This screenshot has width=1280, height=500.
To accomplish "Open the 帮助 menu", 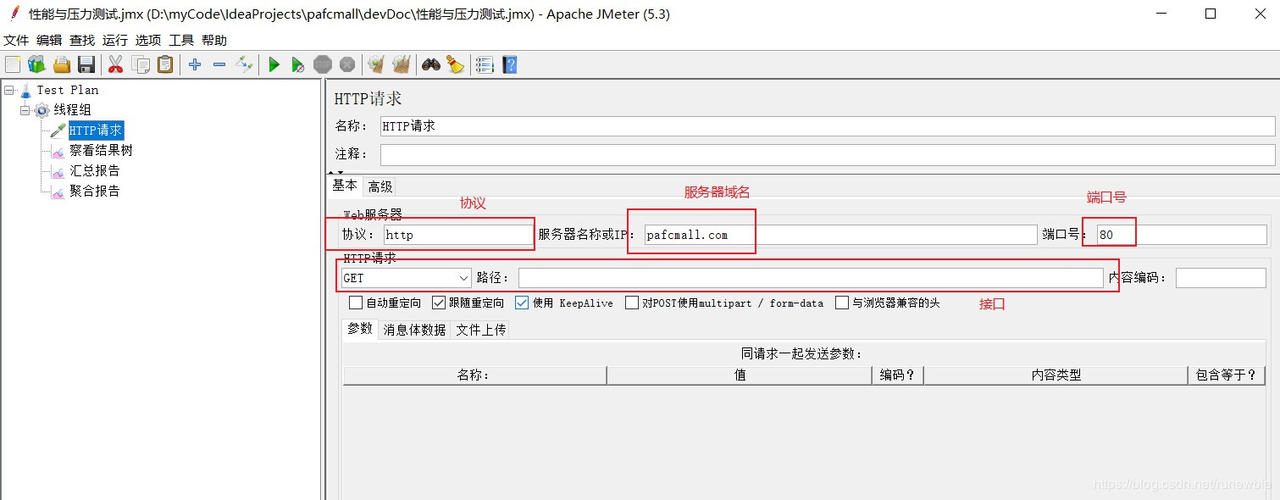I will click(214, 41).
